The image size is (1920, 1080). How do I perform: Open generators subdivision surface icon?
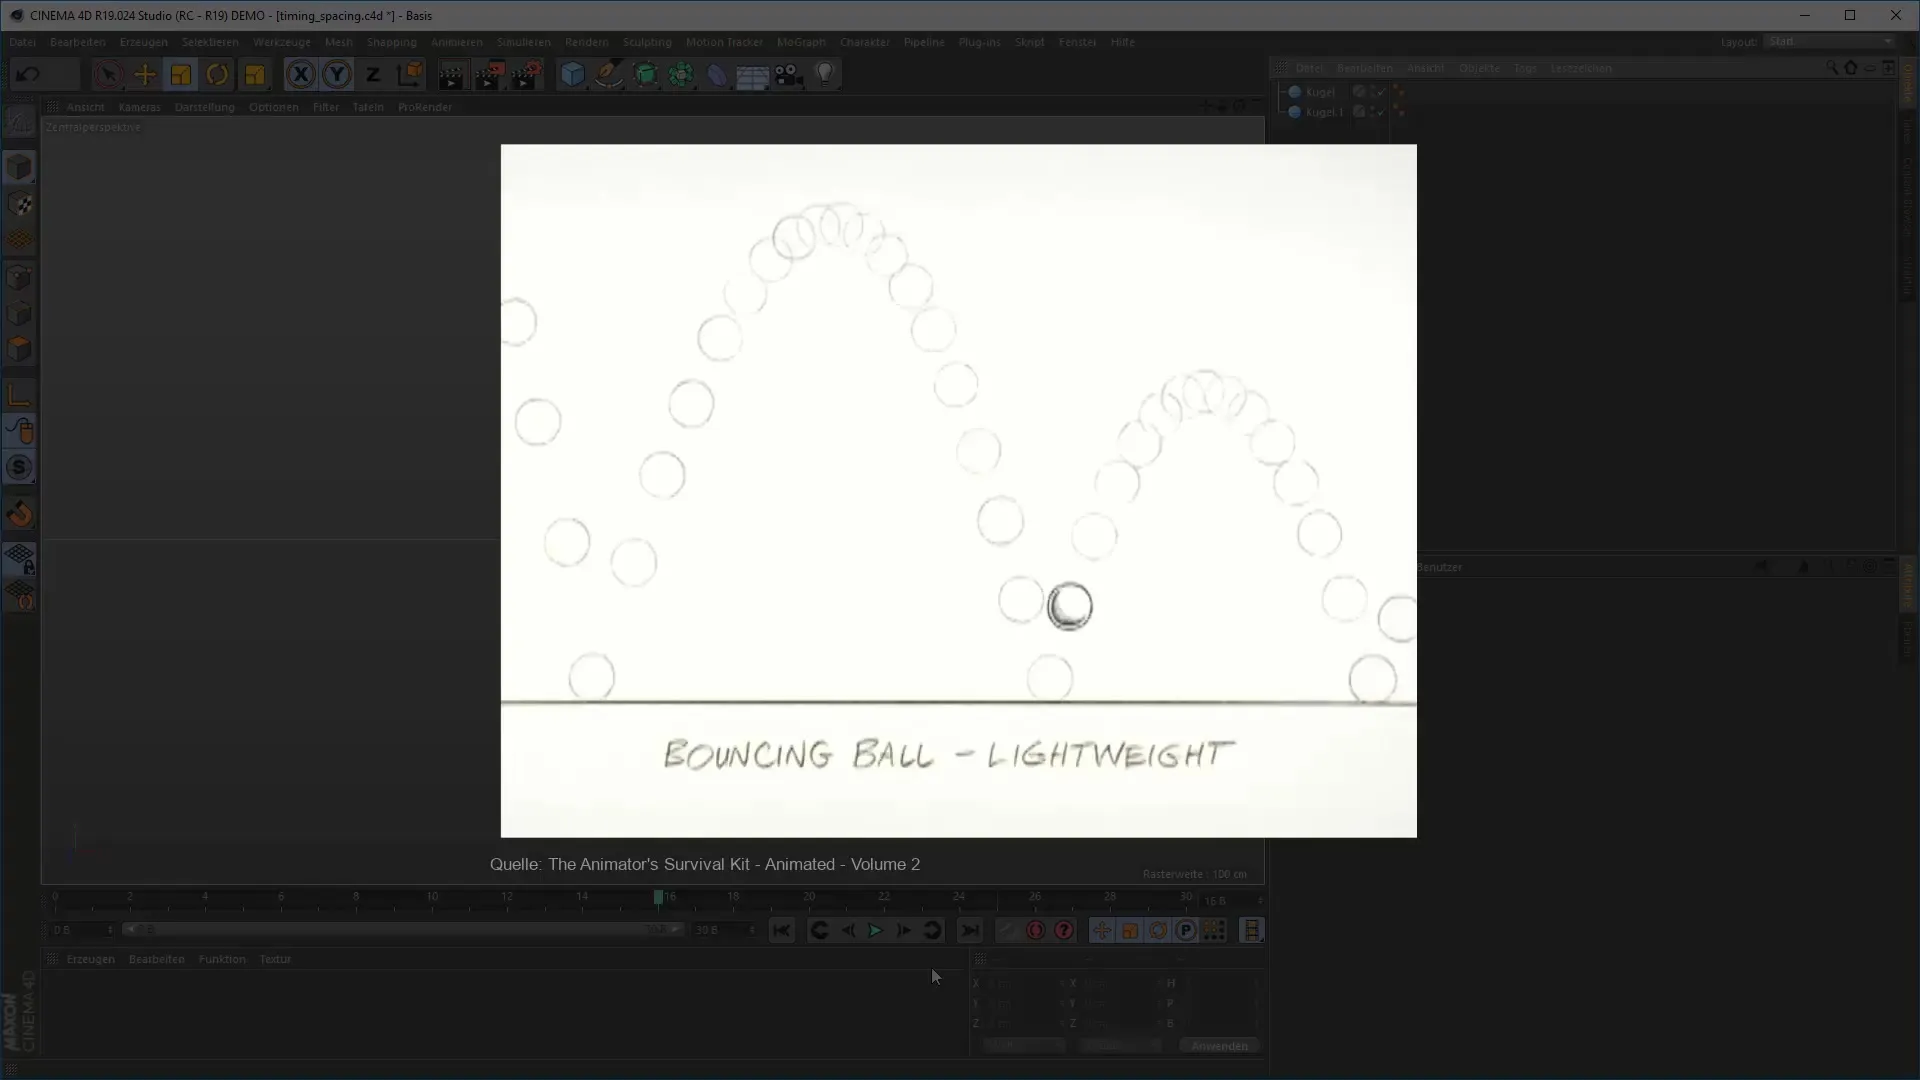click(646, 74)
